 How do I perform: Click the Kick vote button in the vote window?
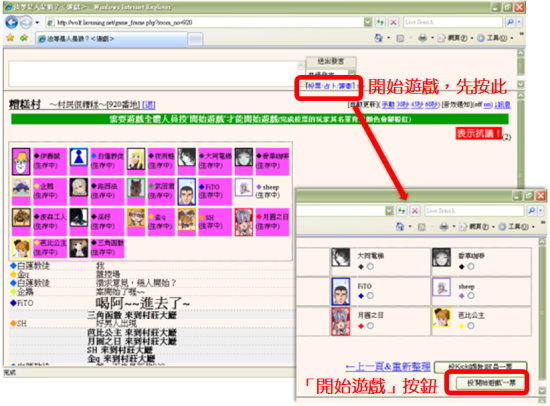481,367
